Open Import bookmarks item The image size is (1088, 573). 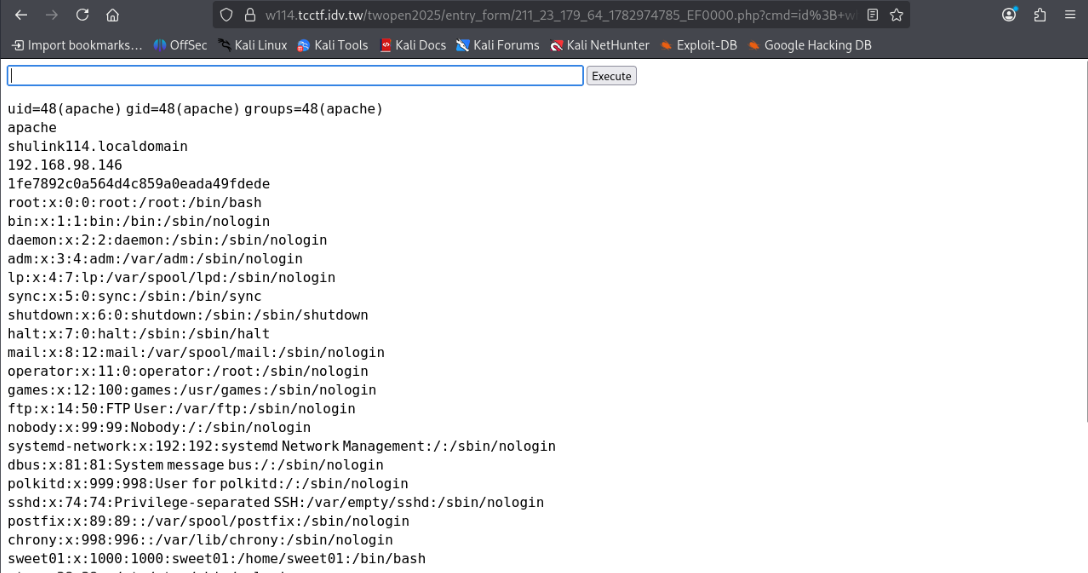coord(77,45)
